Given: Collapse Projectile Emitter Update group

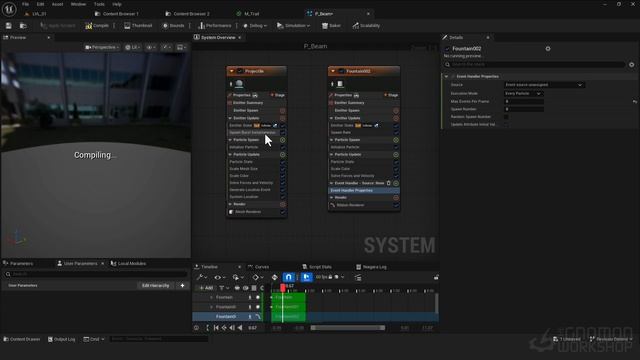Looking at the screenshot, I should coord(230,118).
